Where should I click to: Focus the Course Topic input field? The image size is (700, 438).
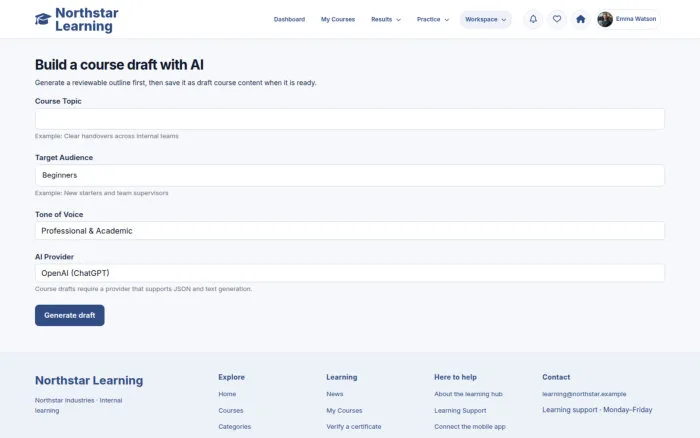click(x=350, y=119)
